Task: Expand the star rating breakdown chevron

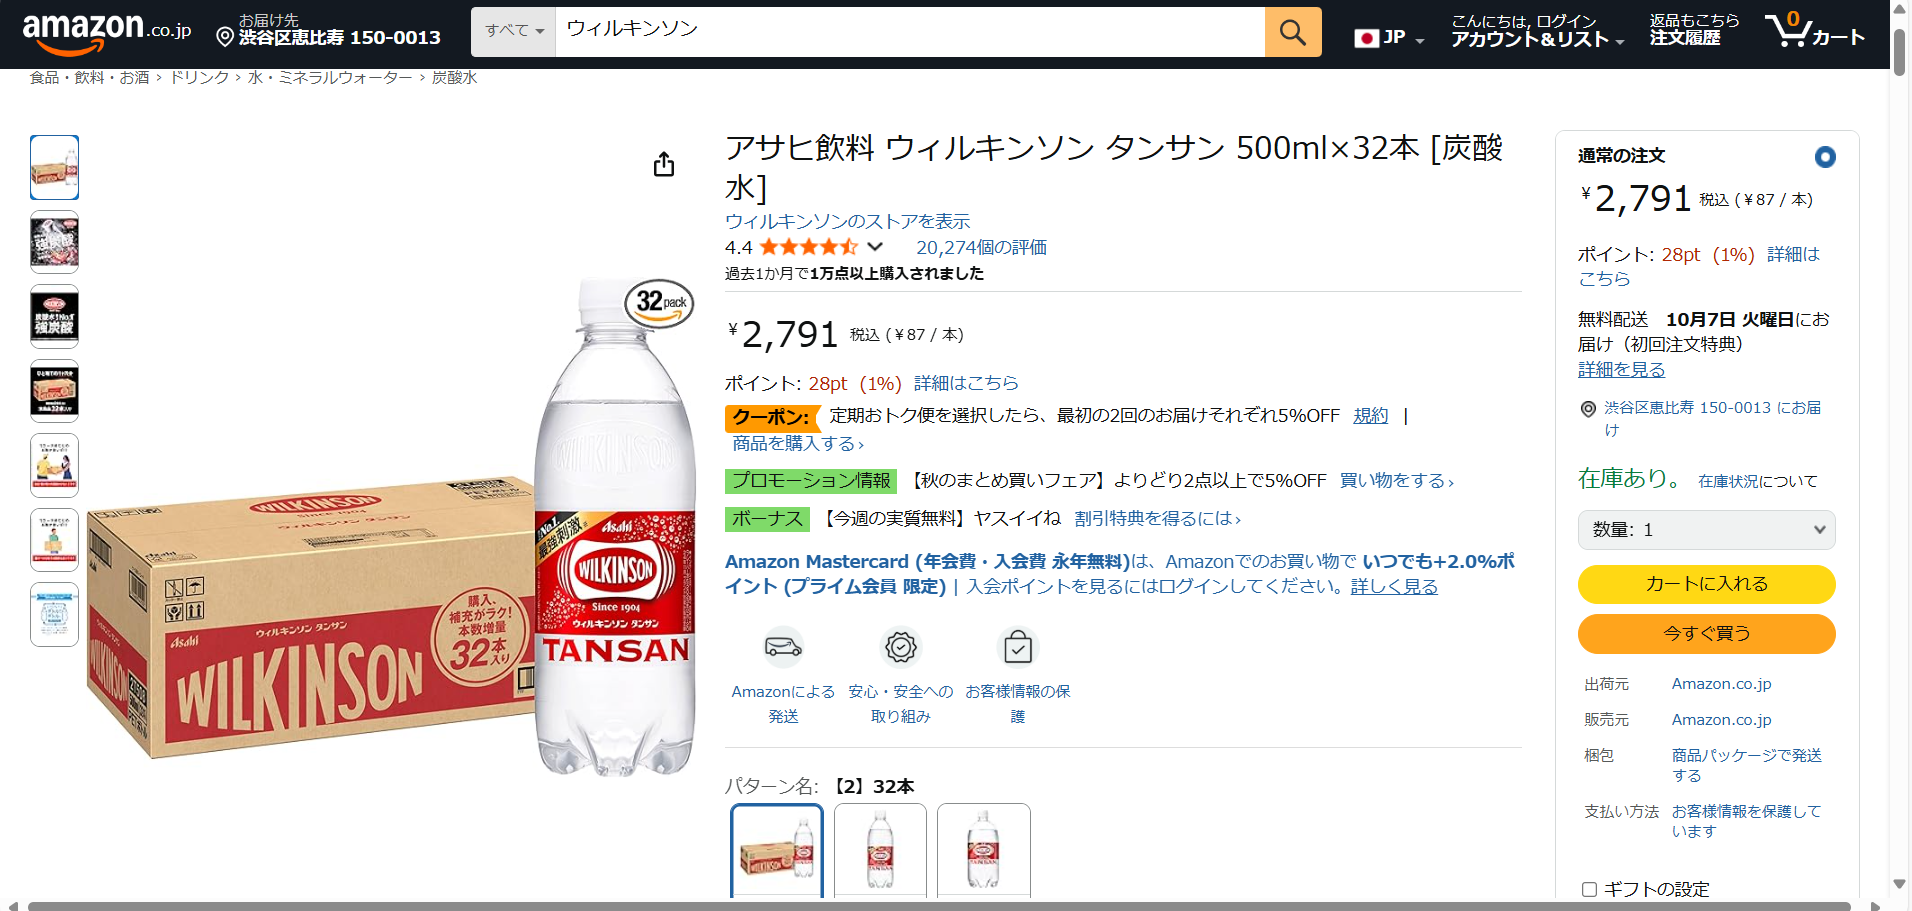Action: (x=875, y=247)
